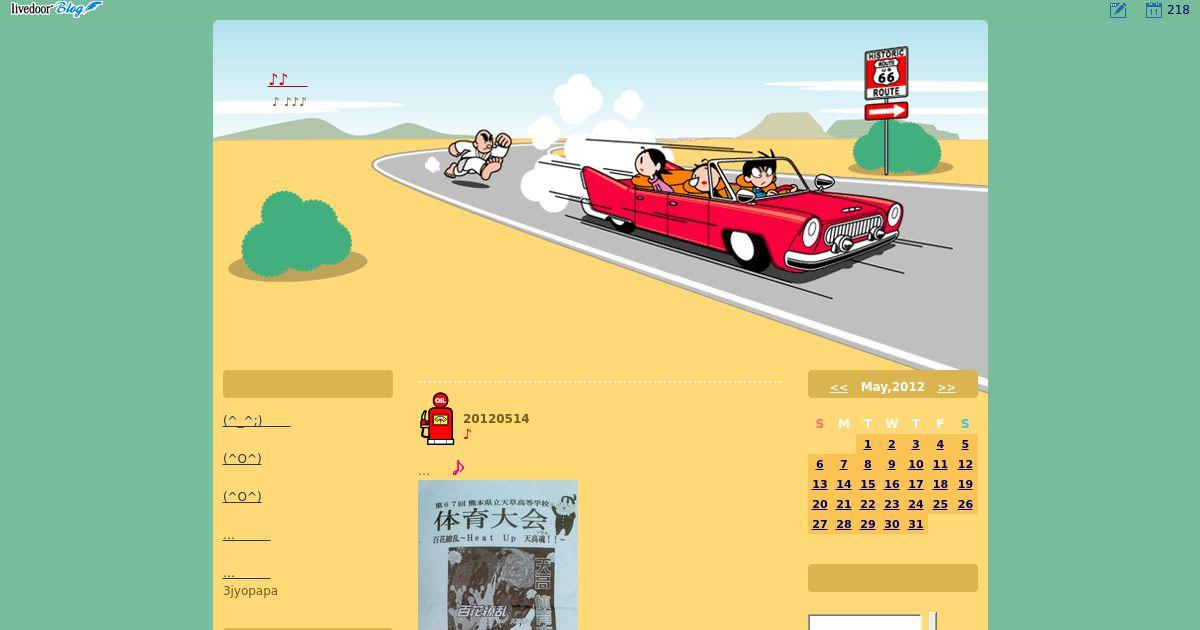Open the sports festival flyer image
The width and height of the screenshot is (1200, 630).
pyautogui.click(x=498, y=555)
